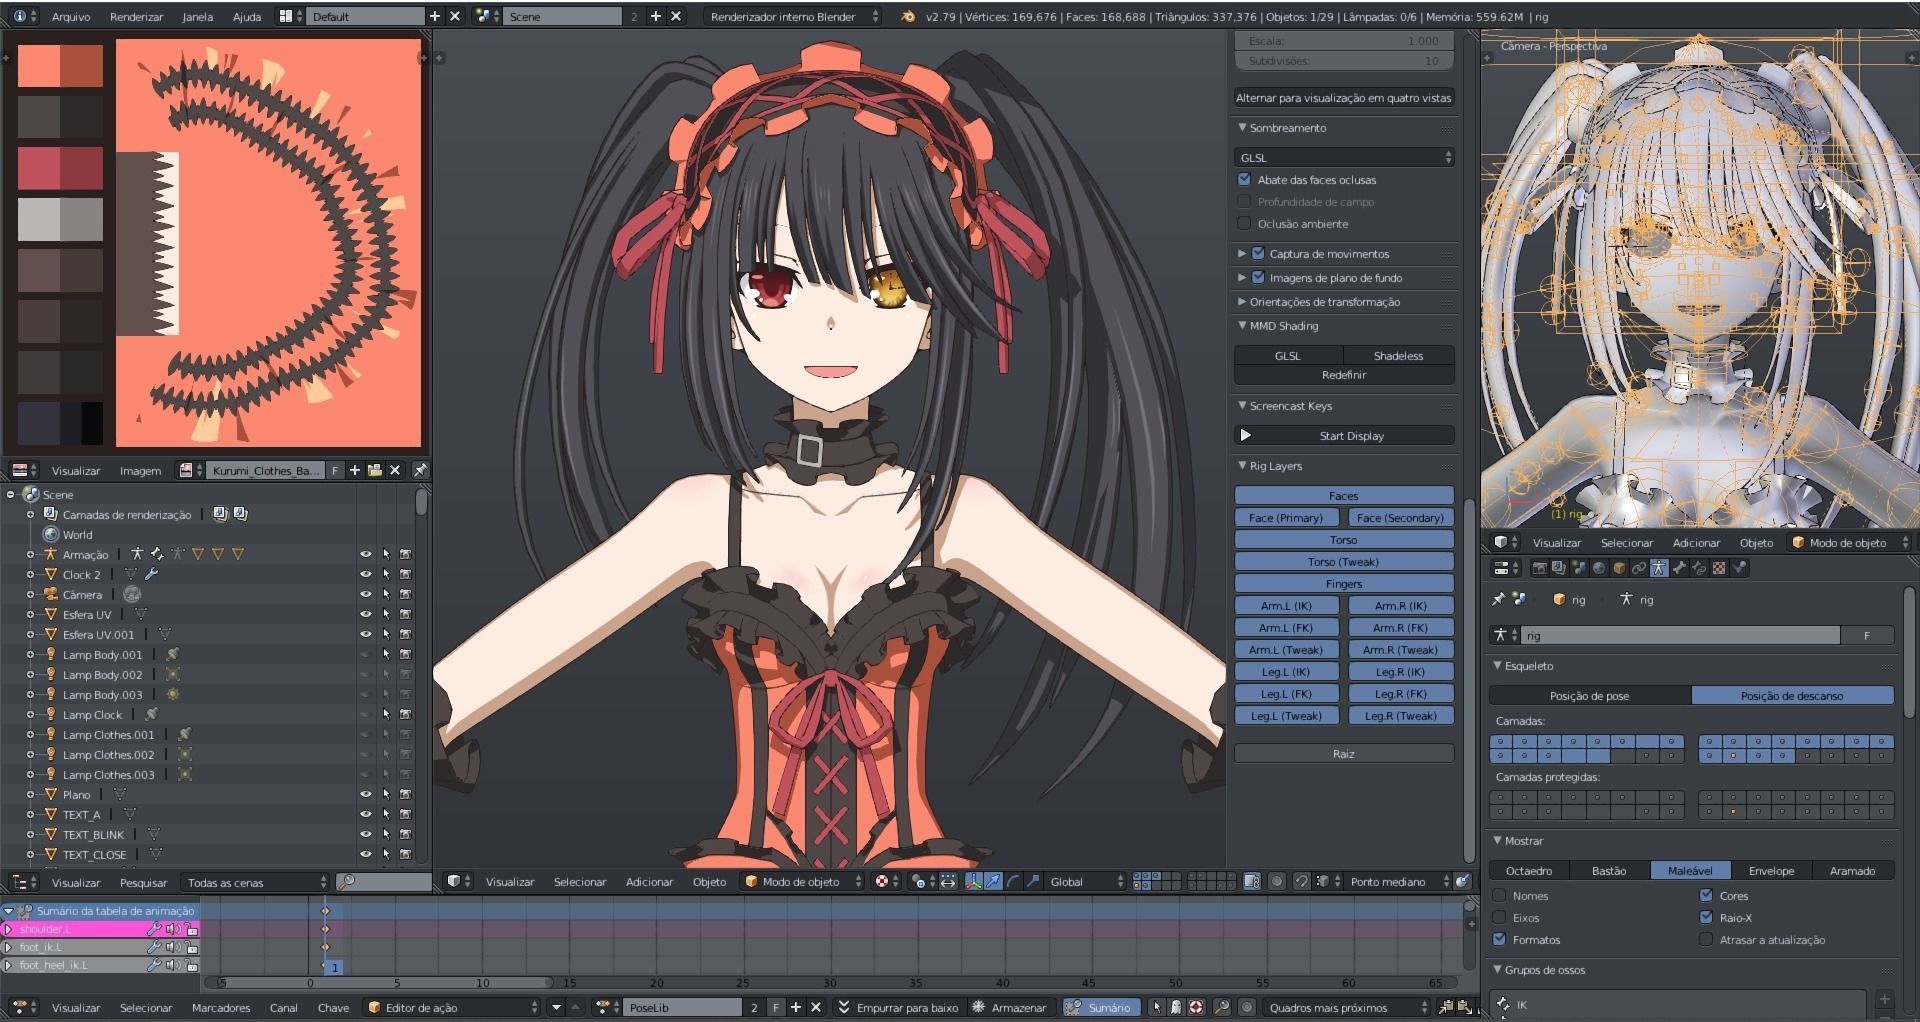This screenshot has width=1920, height=1022.
Task: Toggle 'Captura de movimentos' checkbox
Action: [x=1258, y=253]
